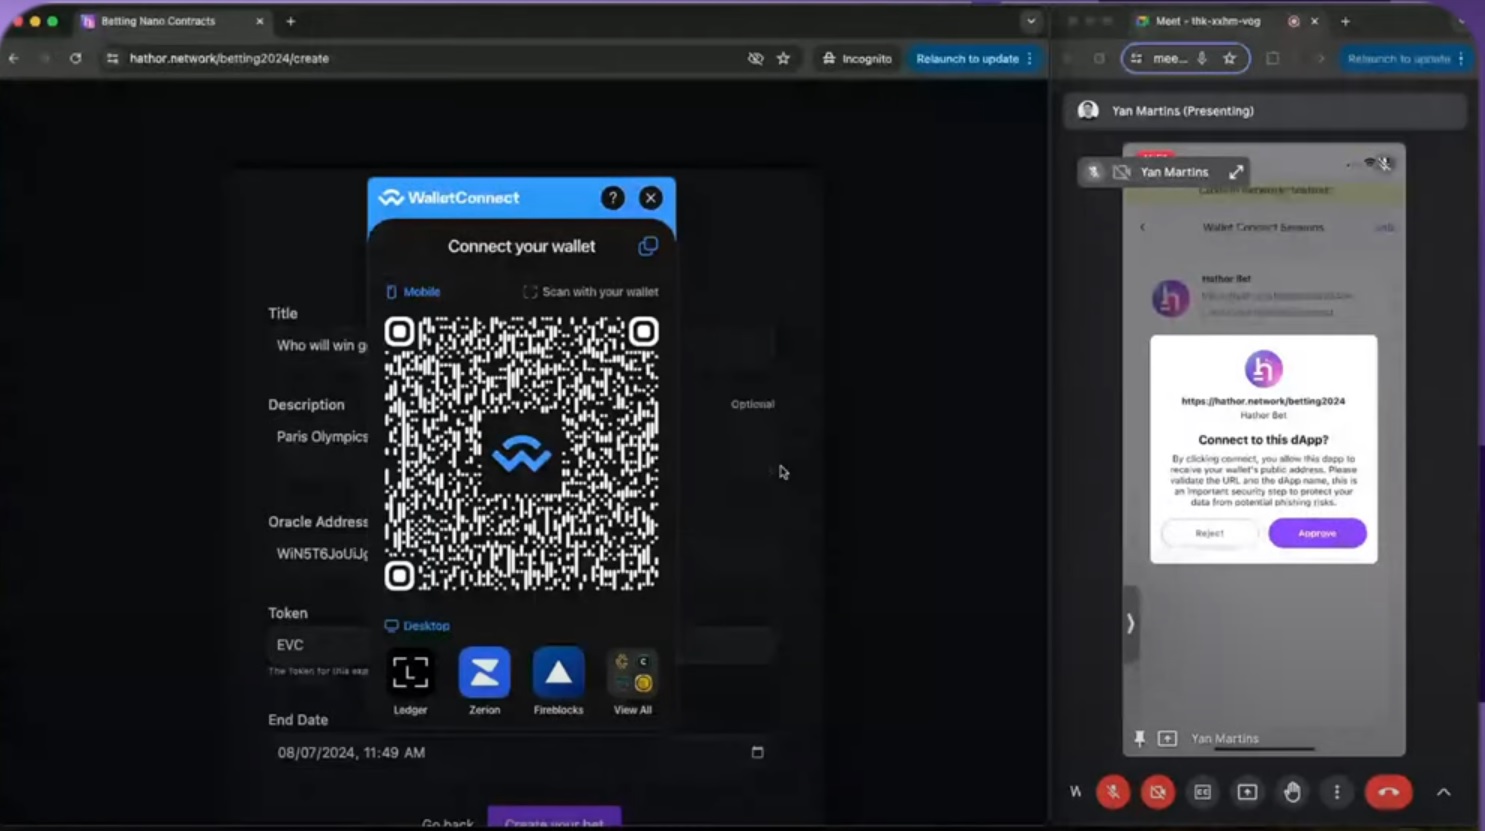
Task: Open more options in Meet controls
Action: [x=1337, y=792]
